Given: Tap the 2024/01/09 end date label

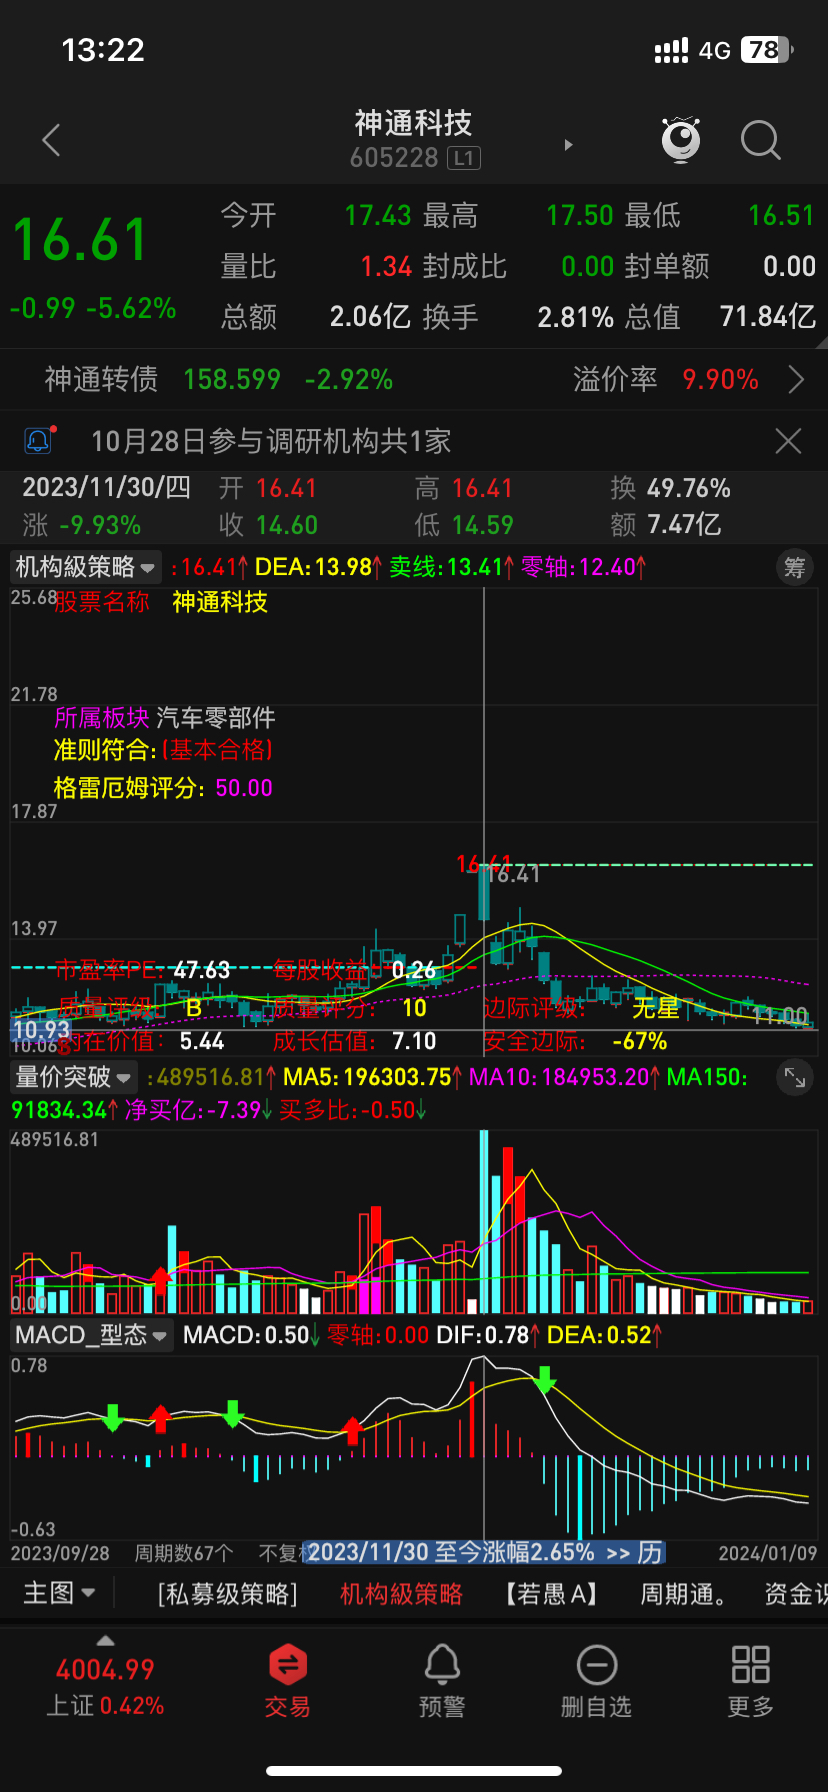Looking at the screenshot, I should [x=768, y=1553].
